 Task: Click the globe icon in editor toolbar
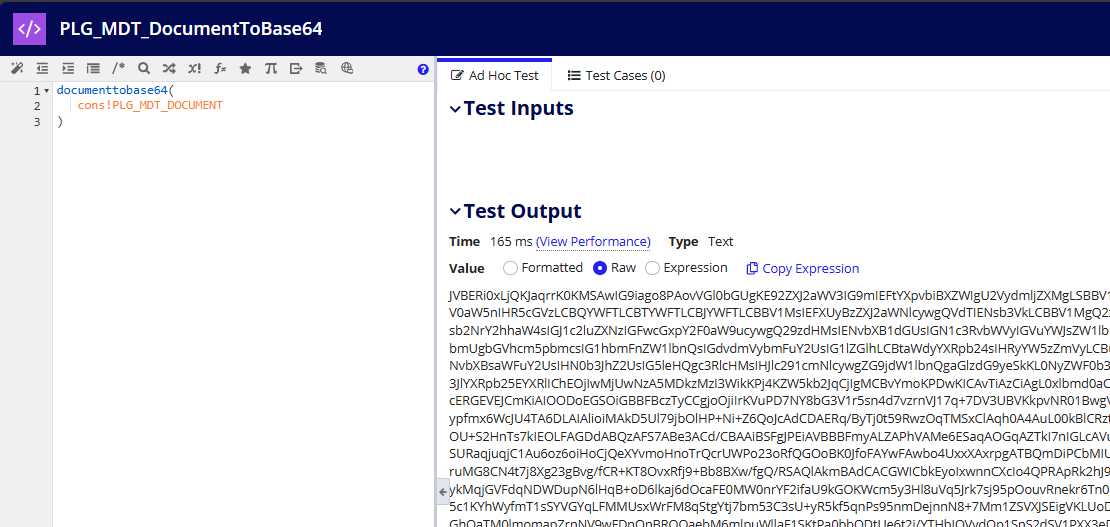[x=347, y=69]
